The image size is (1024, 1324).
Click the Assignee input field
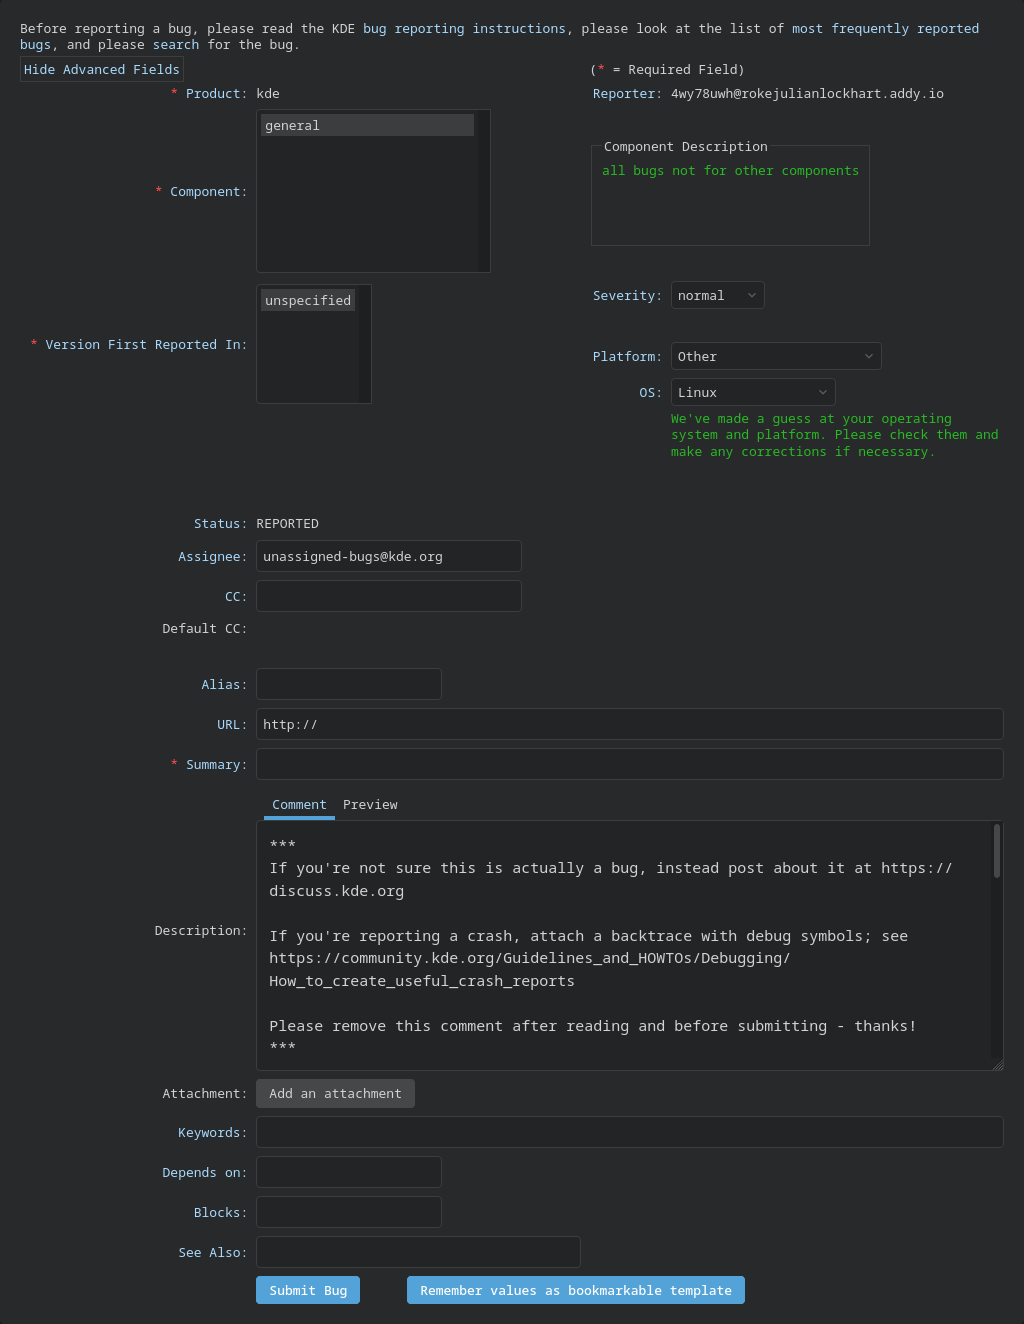coord(389,556)
